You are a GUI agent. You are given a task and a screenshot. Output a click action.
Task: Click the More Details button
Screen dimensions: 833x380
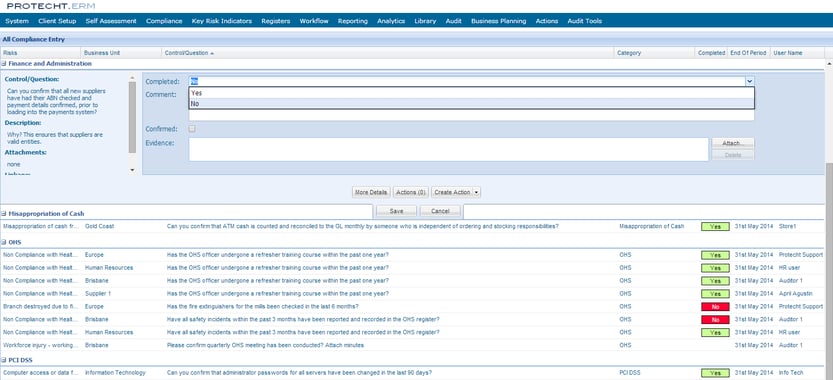click(371, 192)
